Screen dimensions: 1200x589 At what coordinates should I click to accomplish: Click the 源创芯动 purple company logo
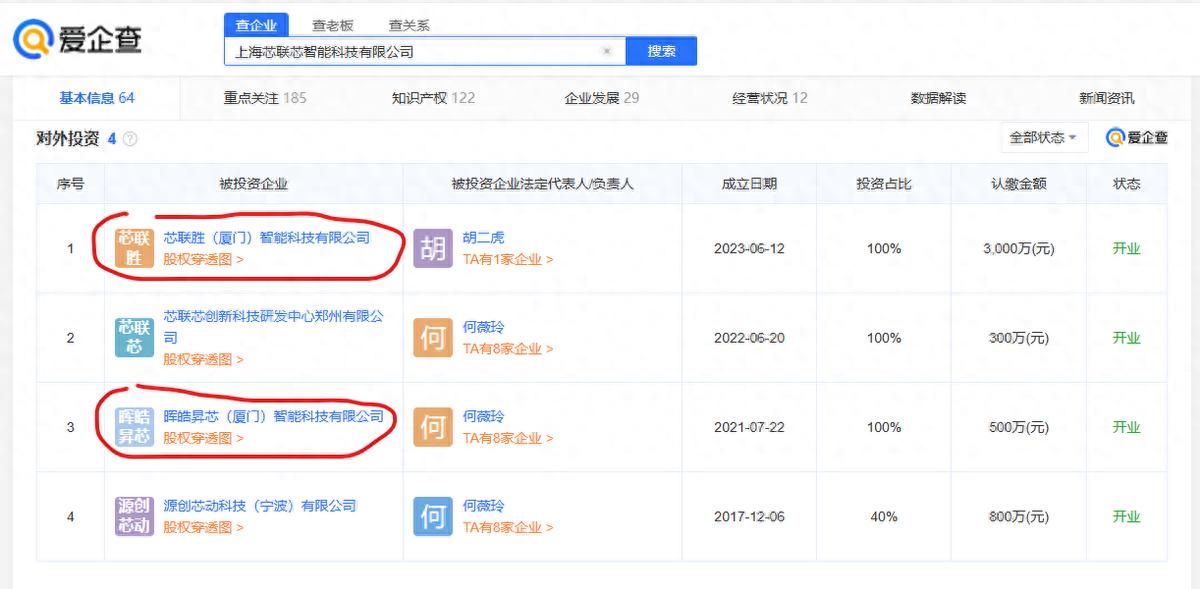click(133, 516)
